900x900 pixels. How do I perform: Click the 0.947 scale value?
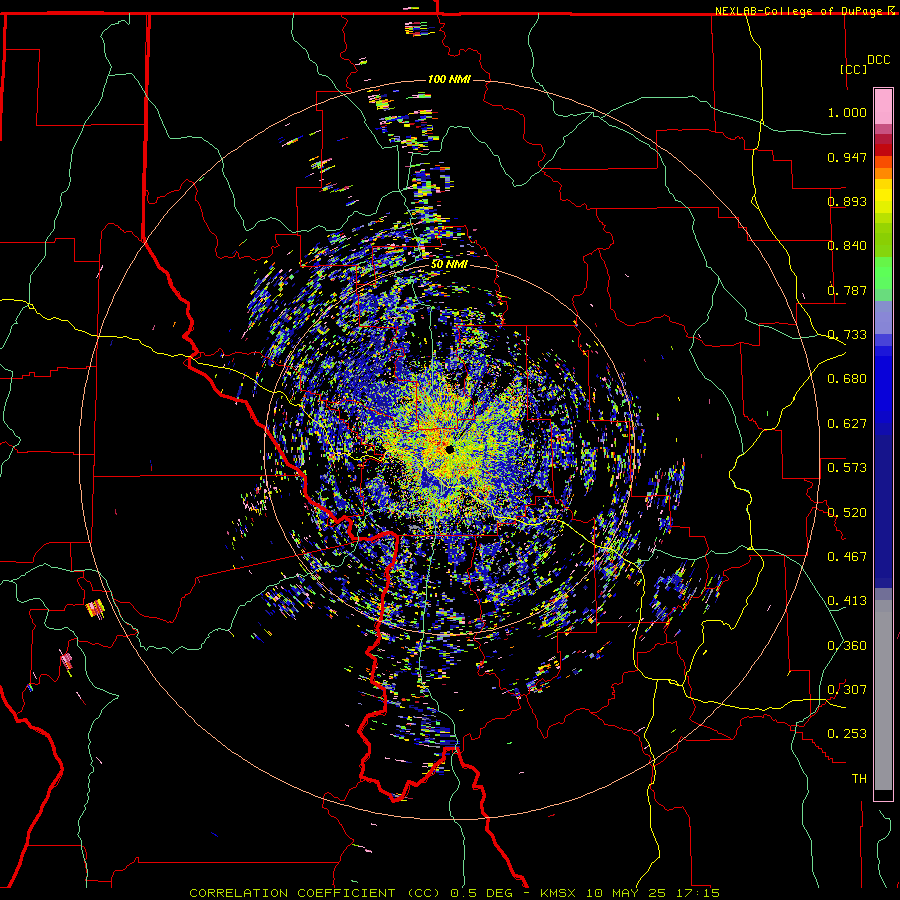coord(847,157)
